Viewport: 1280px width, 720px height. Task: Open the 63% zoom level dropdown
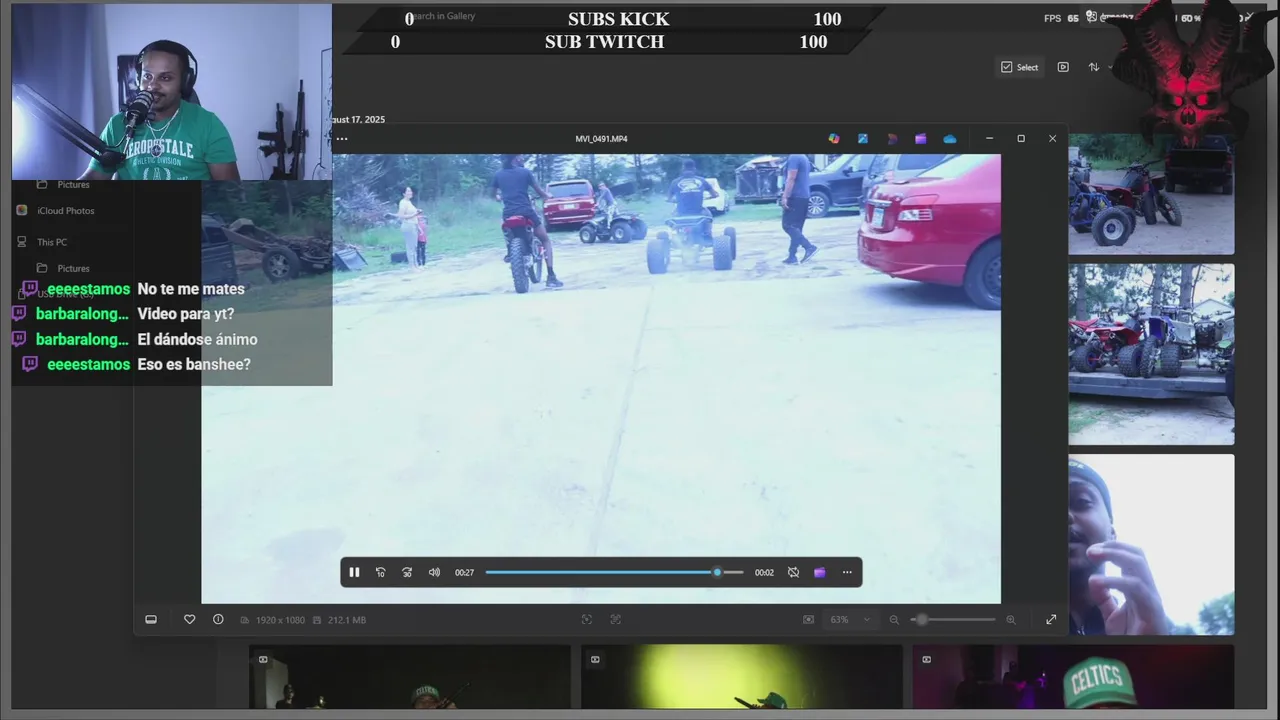point(850,620)
